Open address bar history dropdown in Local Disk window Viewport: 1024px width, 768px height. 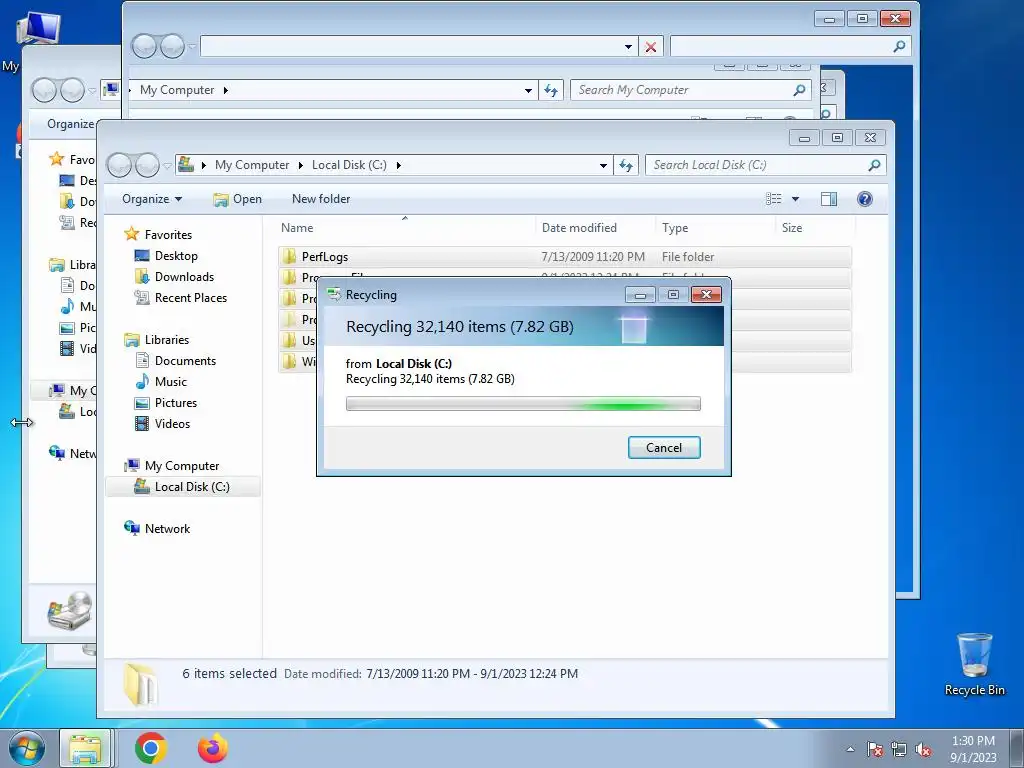[x=603, y=165]
